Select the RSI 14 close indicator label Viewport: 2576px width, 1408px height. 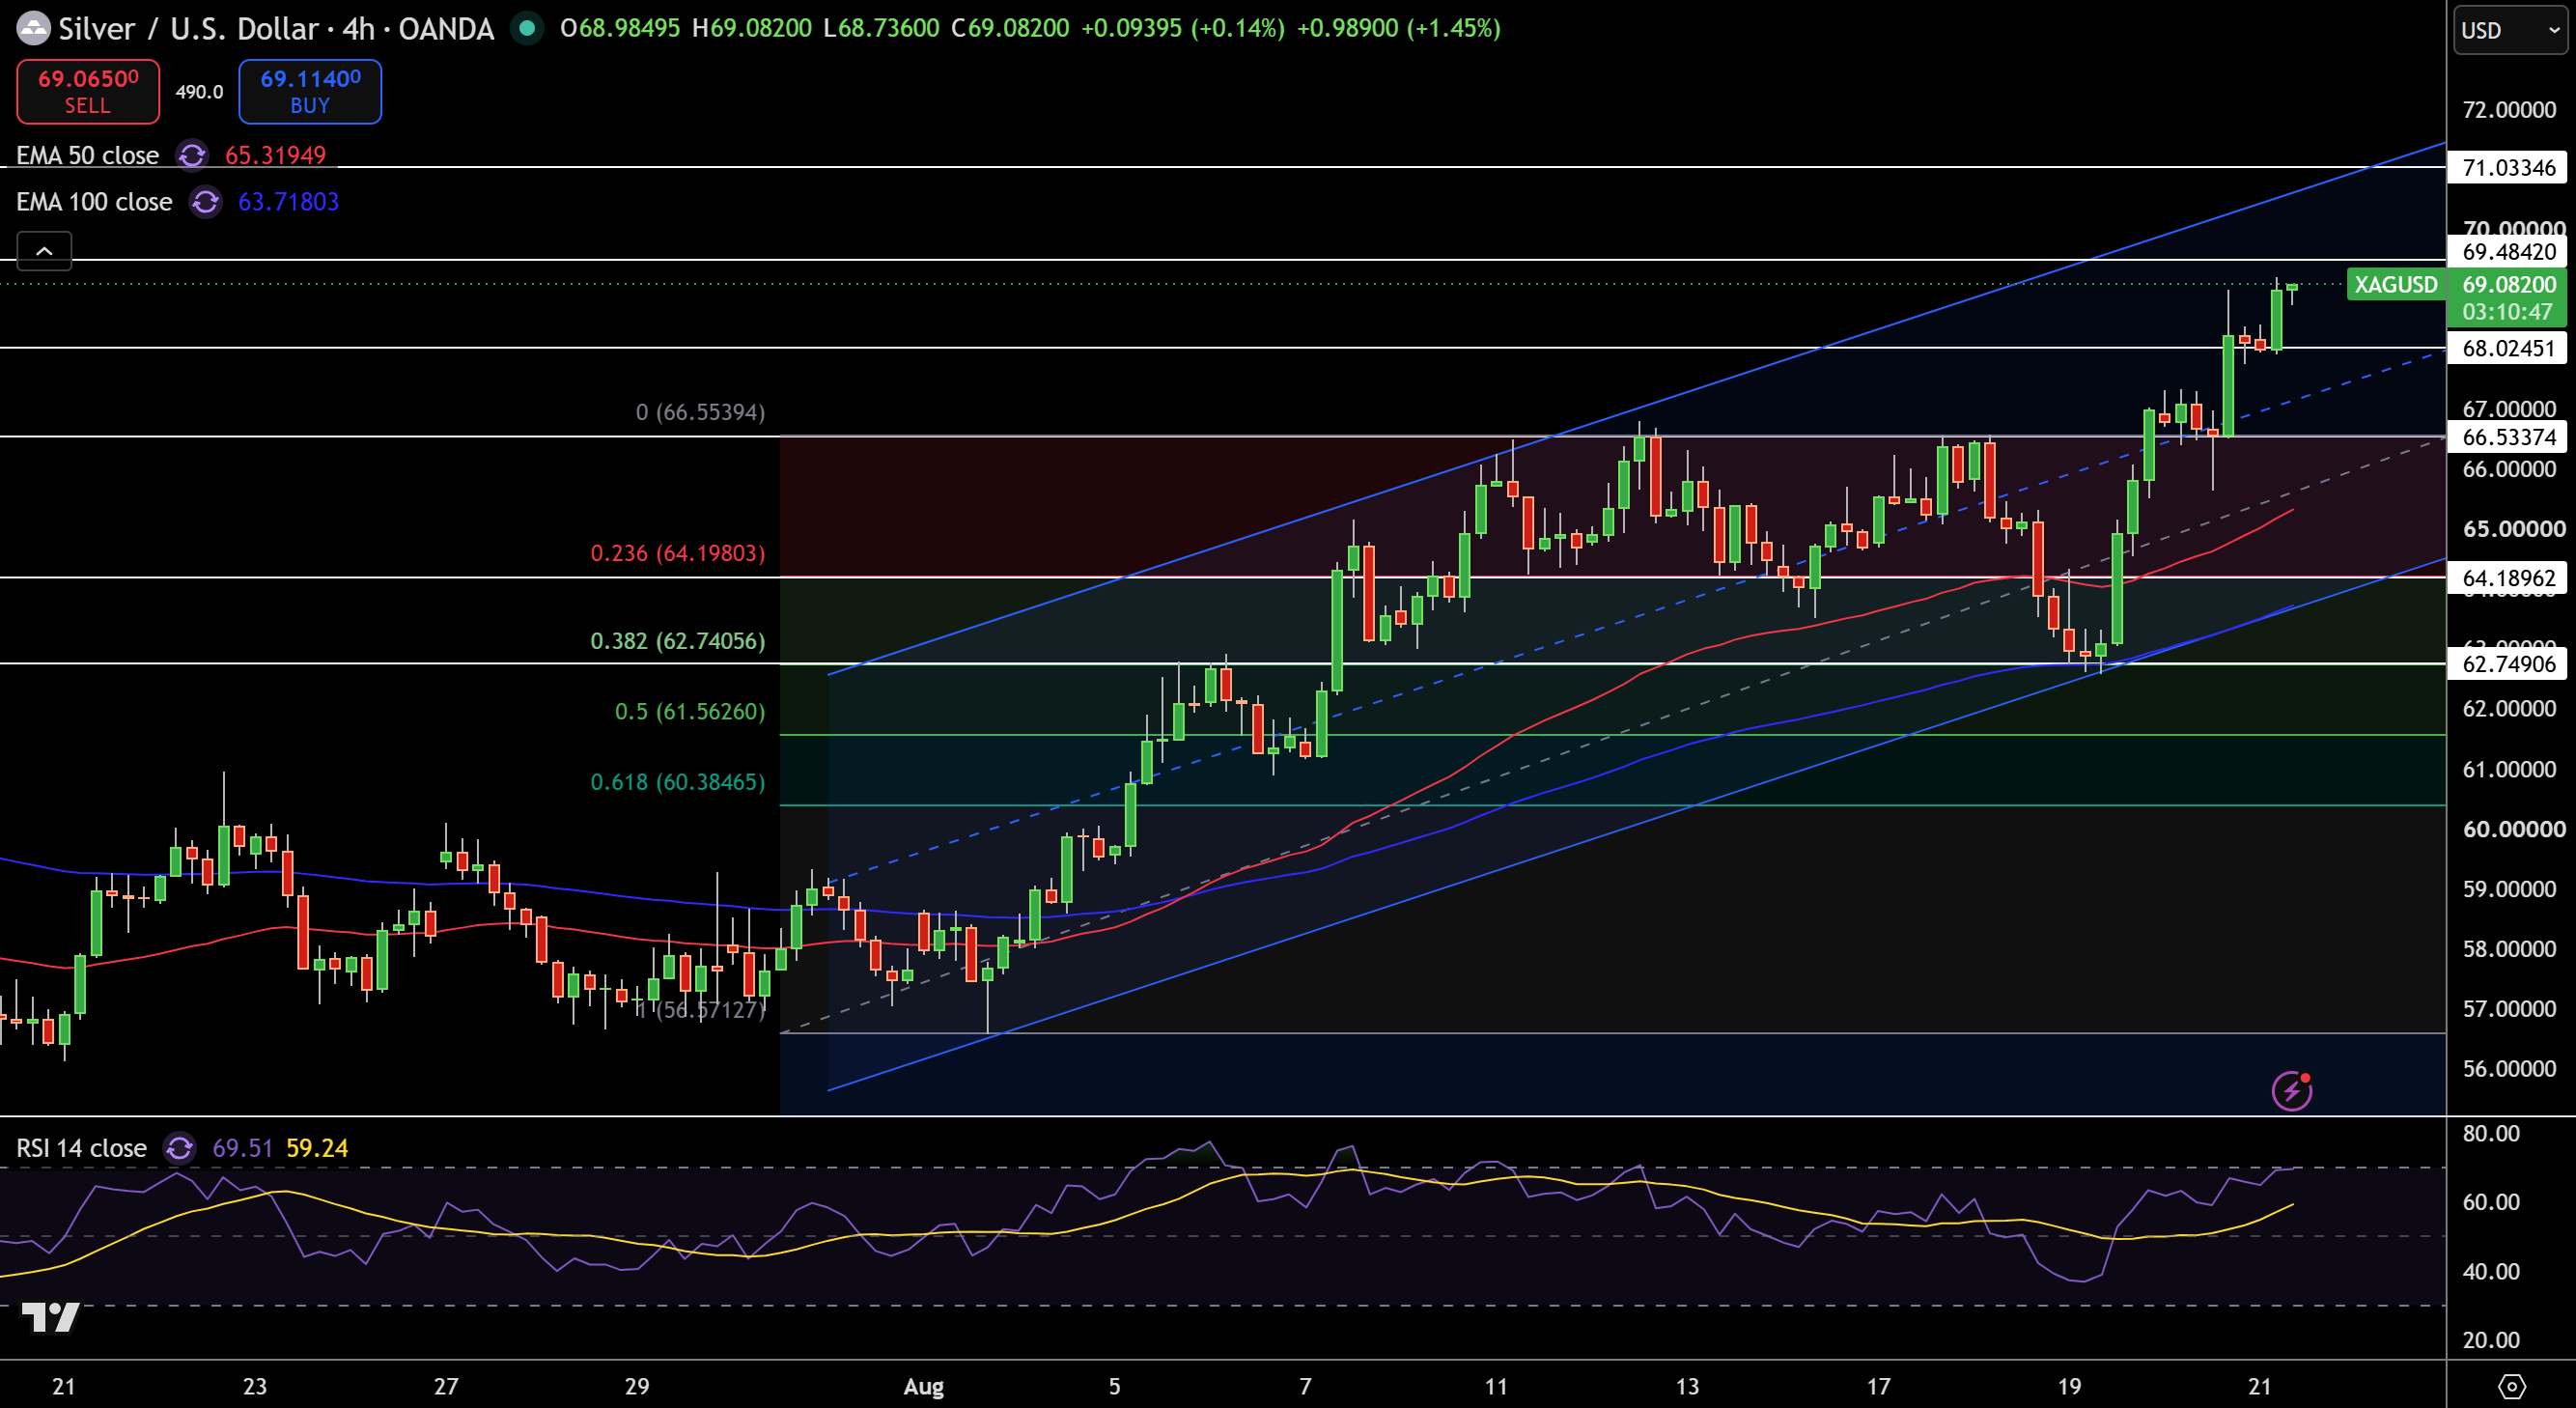[82, 1148]
